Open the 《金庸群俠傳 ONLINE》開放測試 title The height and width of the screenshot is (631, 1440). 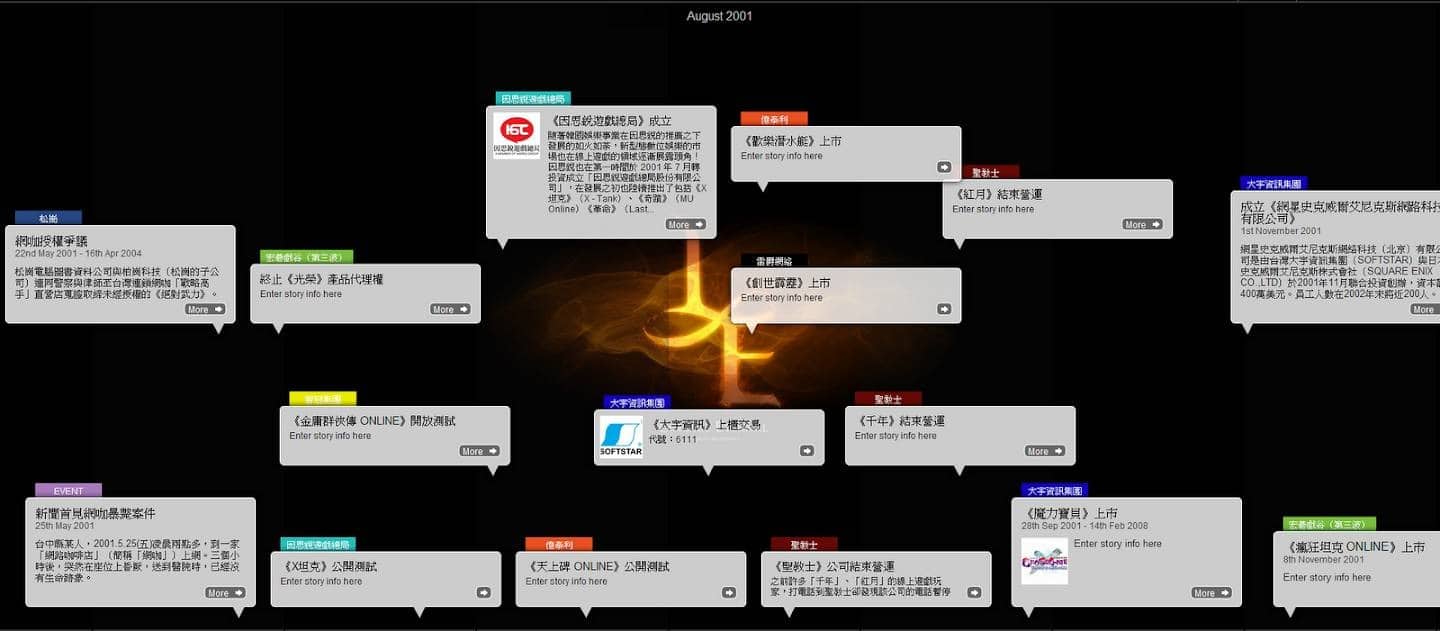tap(372, 421)
